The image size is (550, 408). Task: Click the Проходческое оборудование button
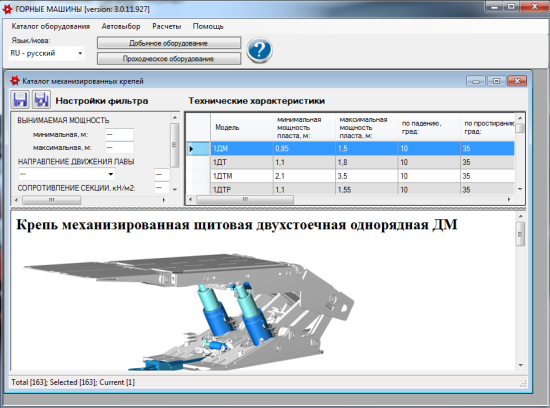169,59
